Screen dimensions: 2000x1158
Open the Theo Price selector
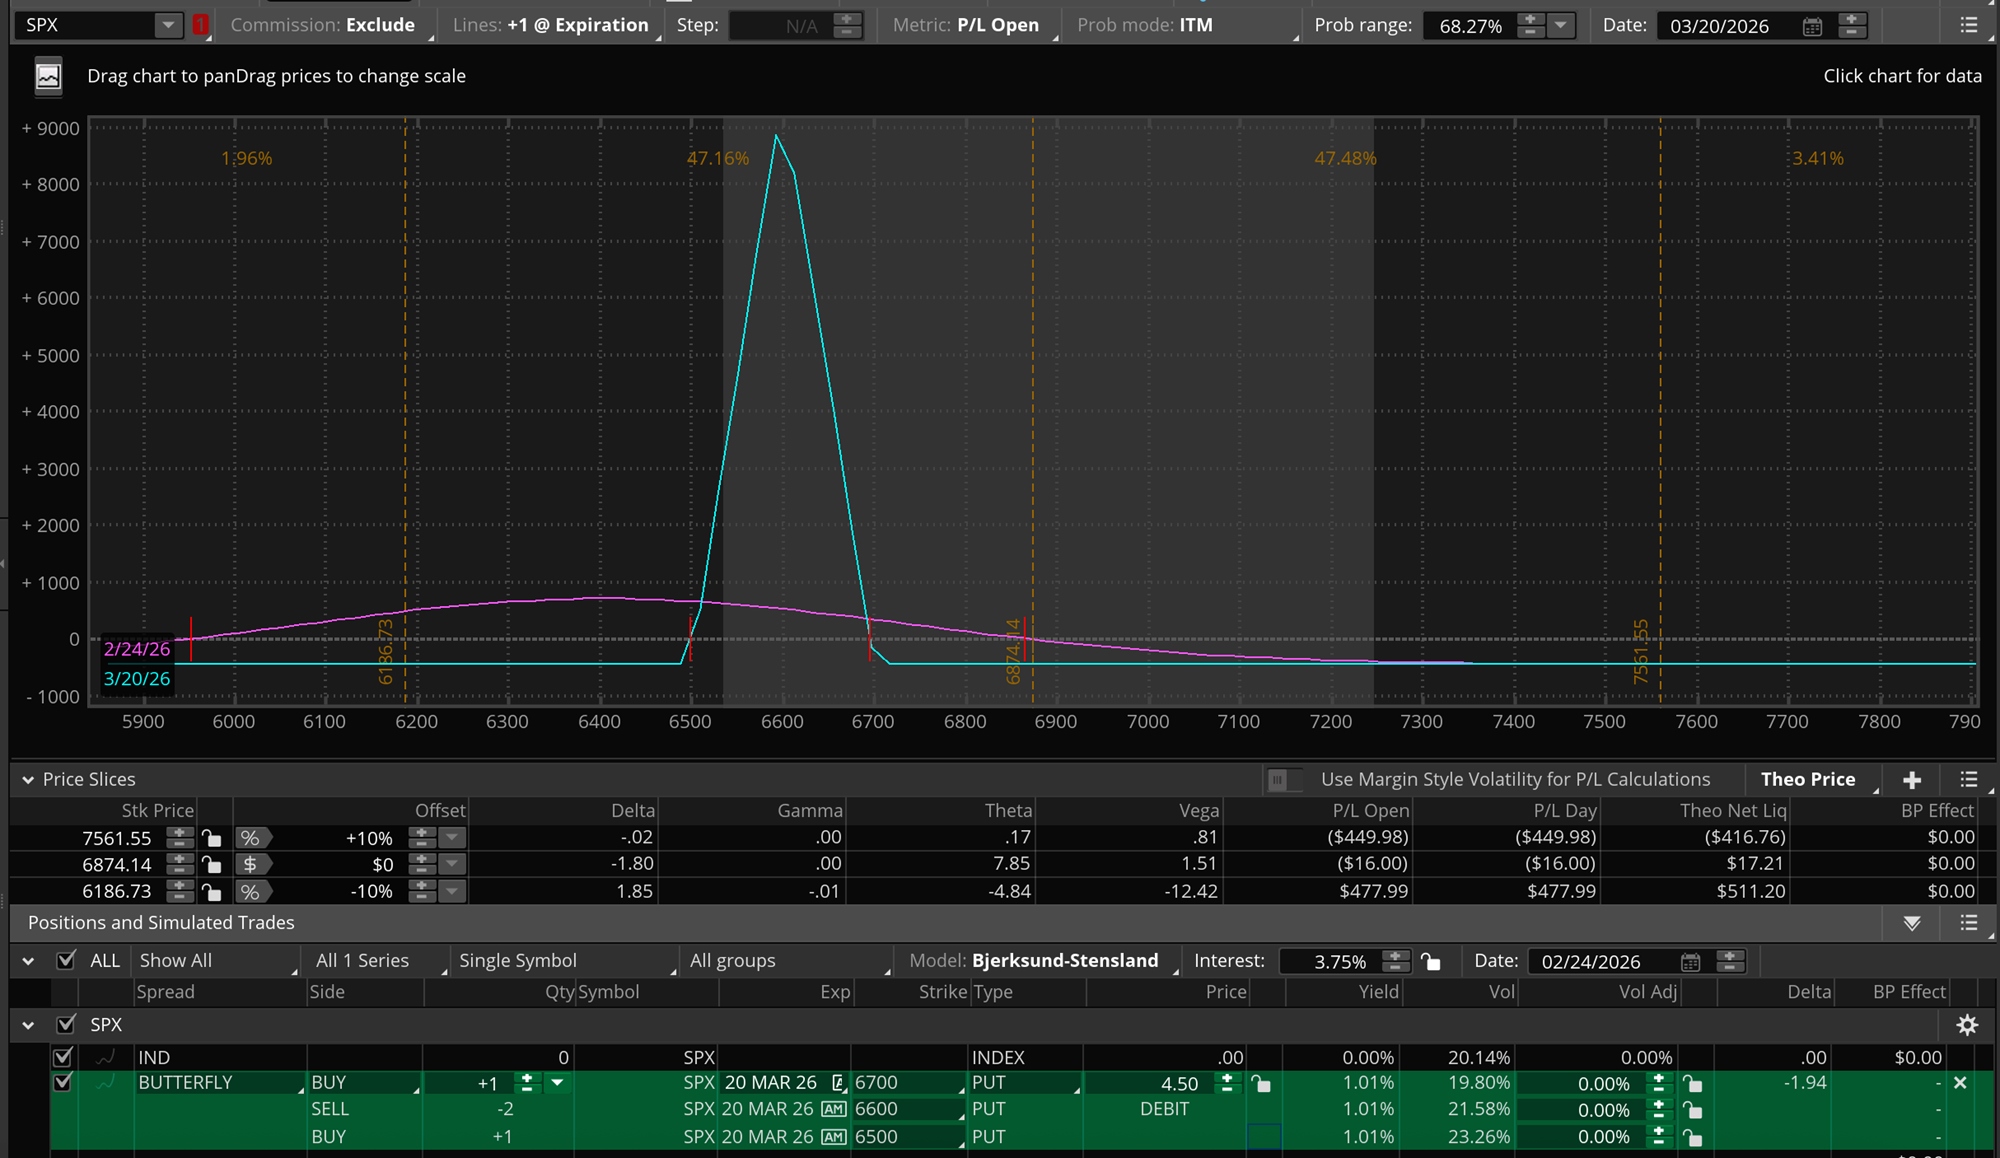(1808, 780)
